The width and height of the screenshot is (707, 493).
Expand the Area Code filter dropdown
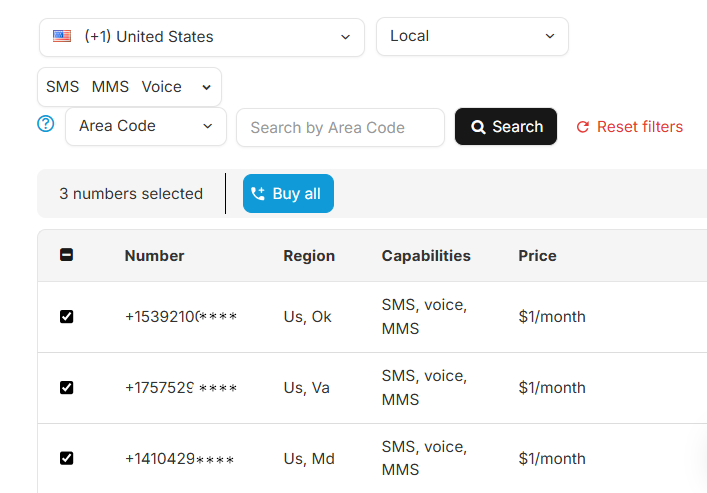[145, 126]
